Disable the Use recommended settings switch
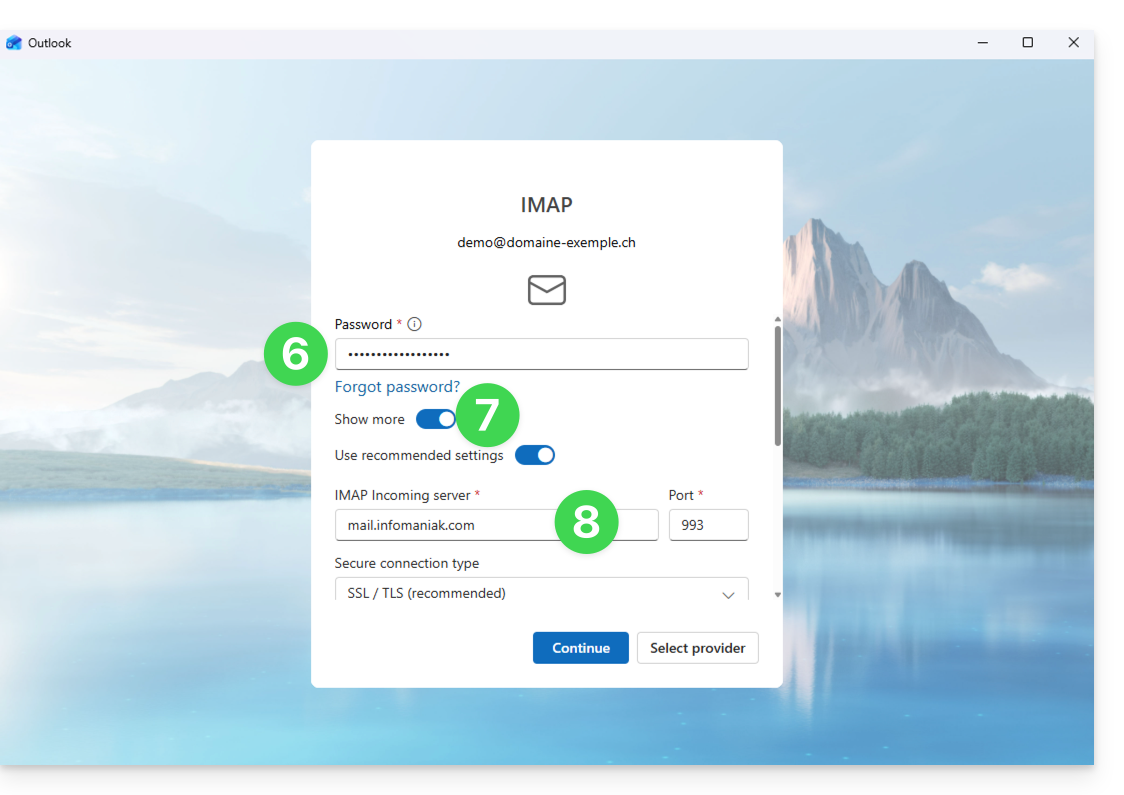Viewport: 1124px width, 795px height. (x=535, y=455)
